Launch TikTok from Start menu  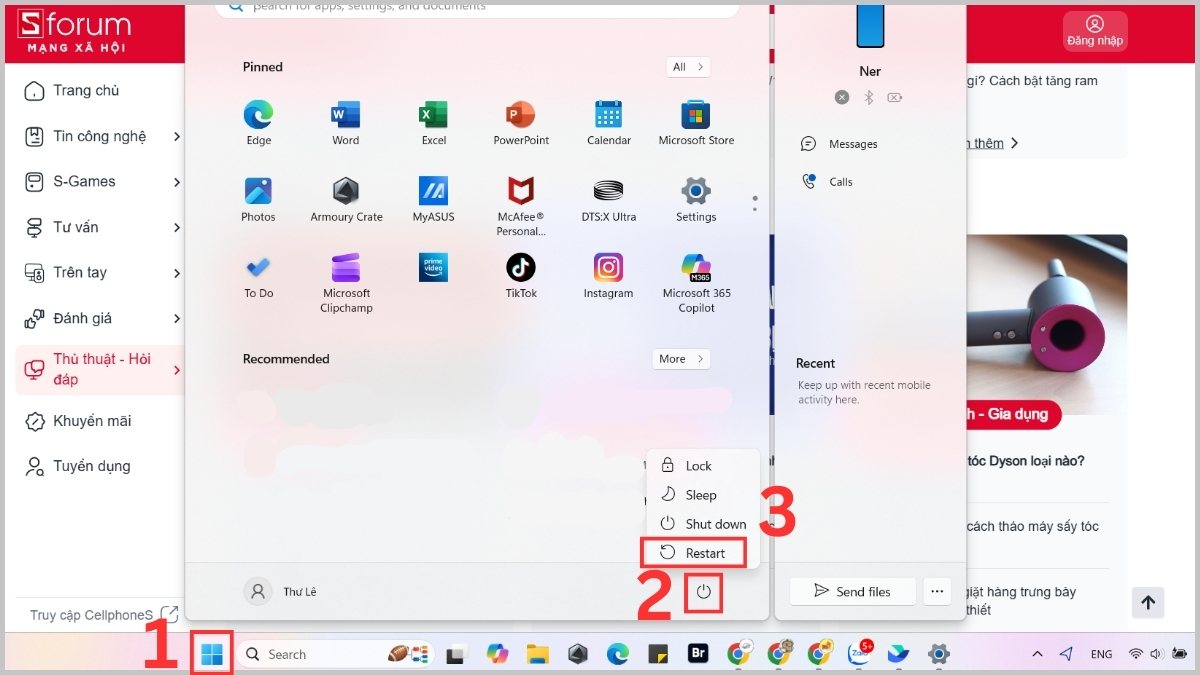[x=521, y=276]
